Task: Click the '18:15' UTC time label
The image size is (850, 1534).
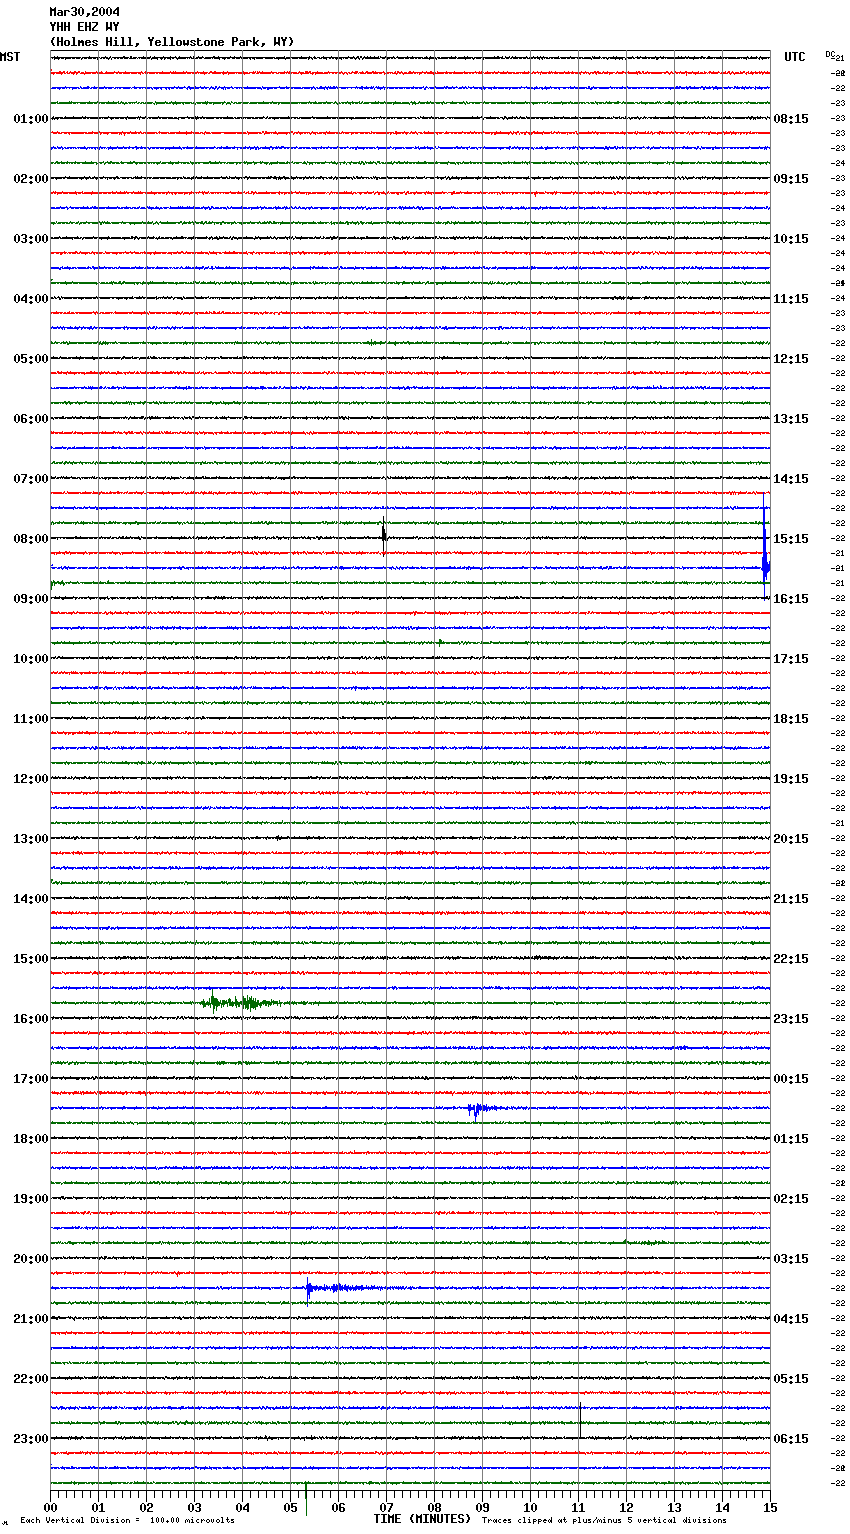Action: [791, 719]
